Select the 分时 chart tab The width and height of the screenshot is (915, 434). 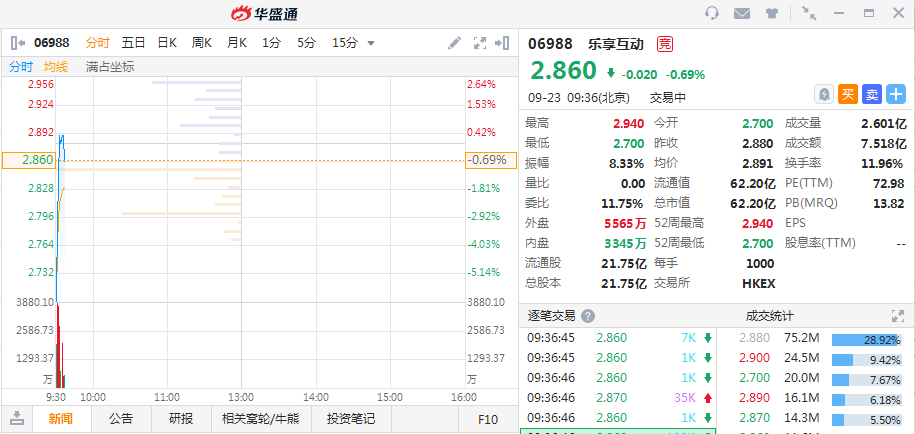97,43
